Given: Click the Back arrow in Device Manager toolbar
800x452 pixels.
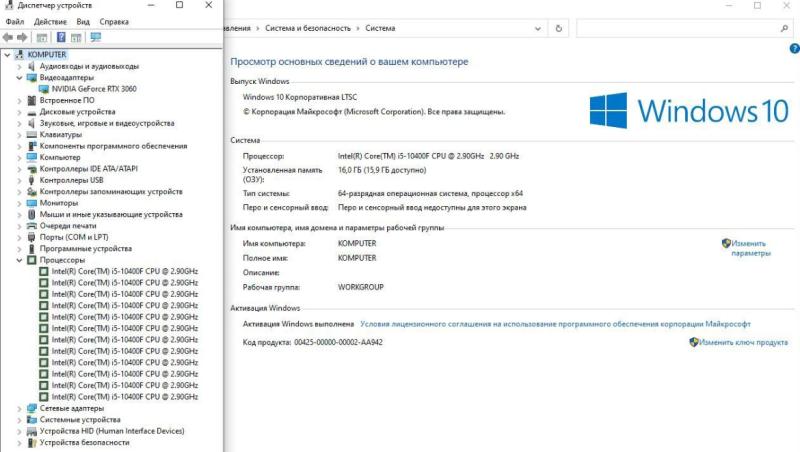Looking at the screenshot, I should 8,37.
